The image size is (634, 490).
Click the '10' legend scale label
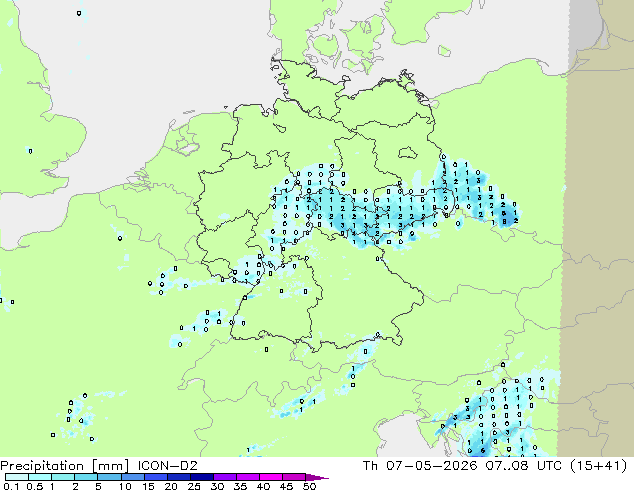tap(125, 486)
